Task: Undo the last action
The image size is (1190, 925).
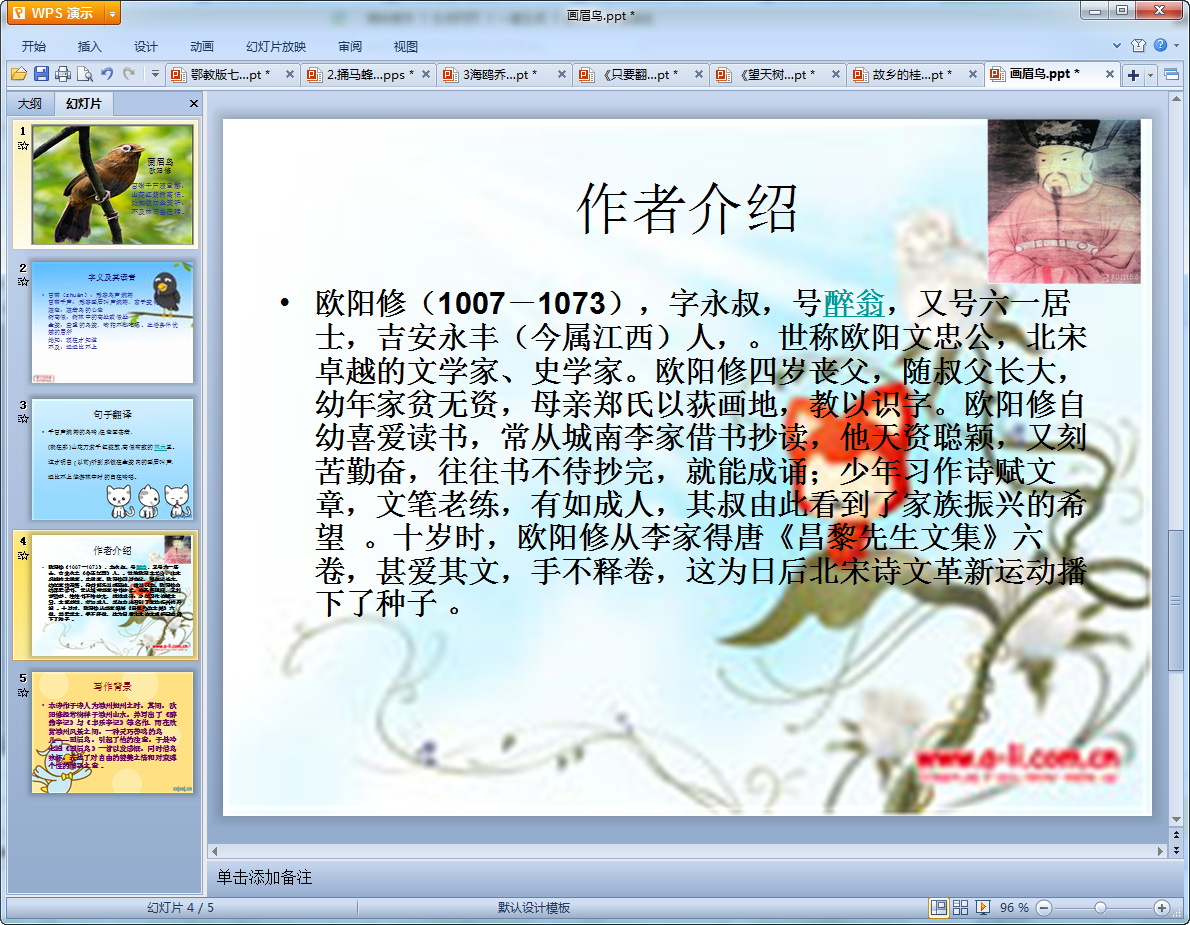Action: click(x=107, y=74)
